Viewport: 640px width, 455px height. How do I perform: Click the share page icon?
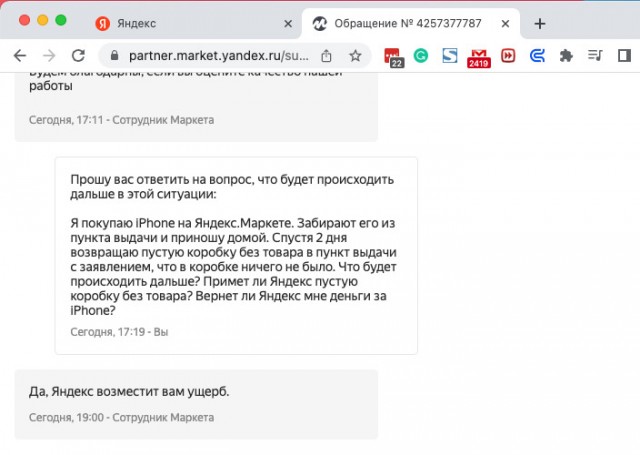(x=327, y=56)
